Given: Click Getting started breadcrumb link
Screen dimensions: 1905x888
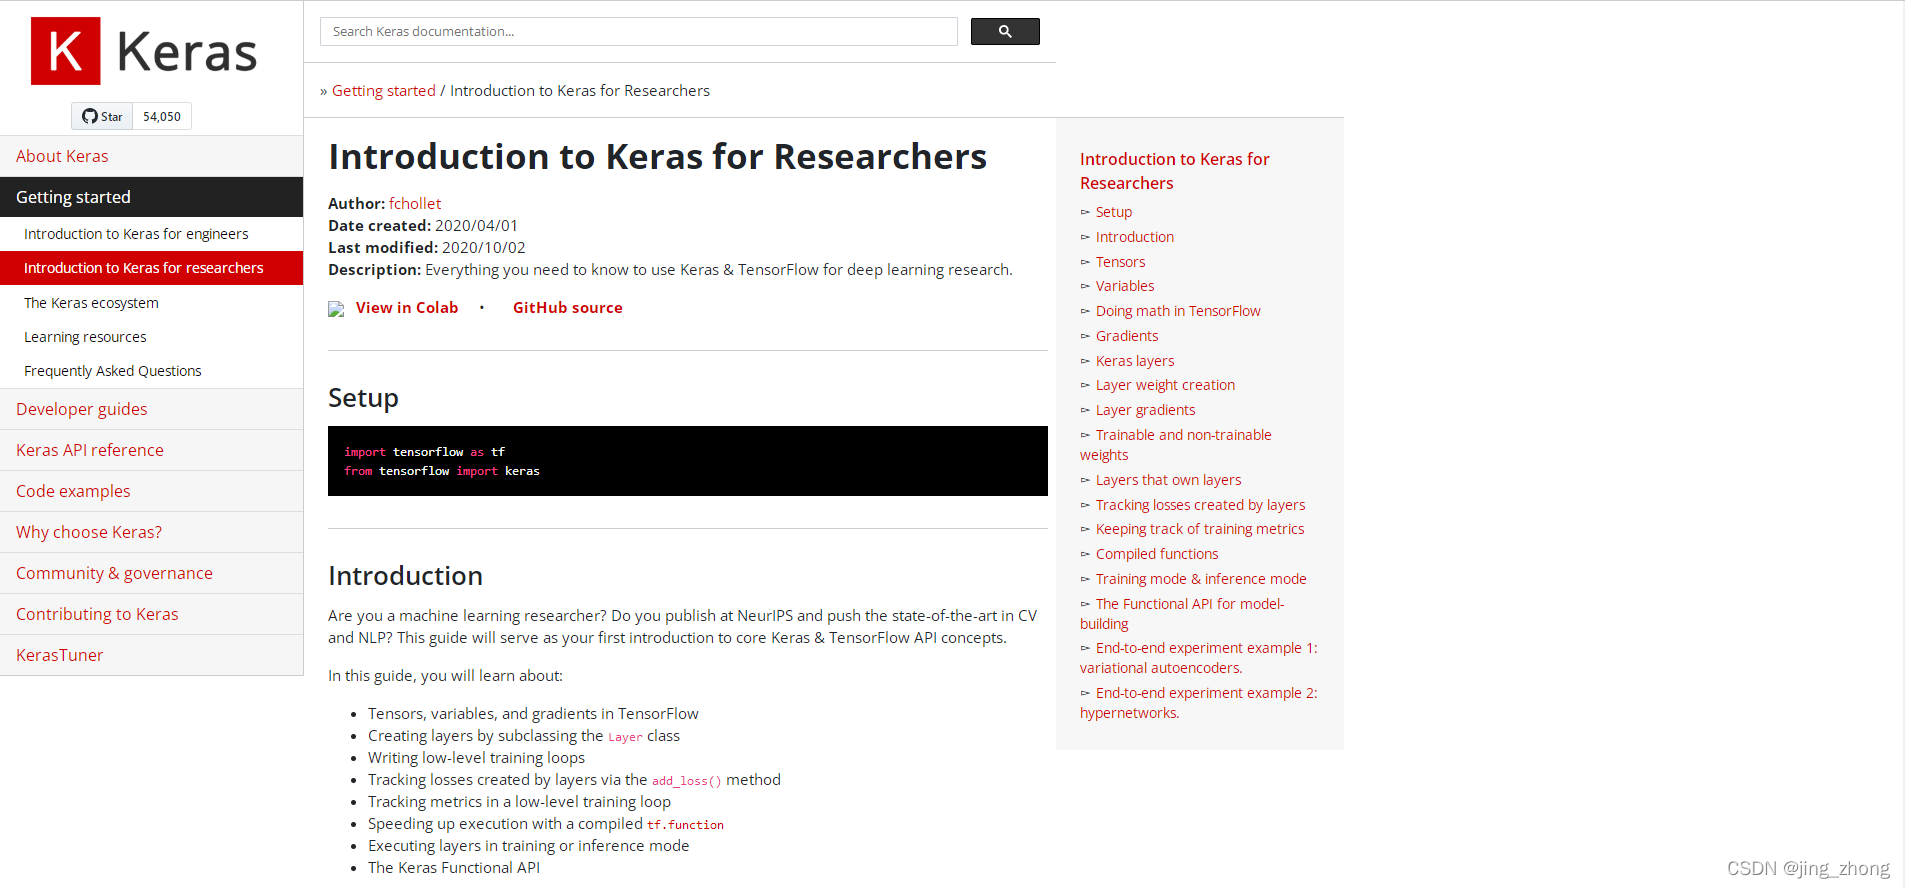Looking at the screenshot, I should click(384, 91).
